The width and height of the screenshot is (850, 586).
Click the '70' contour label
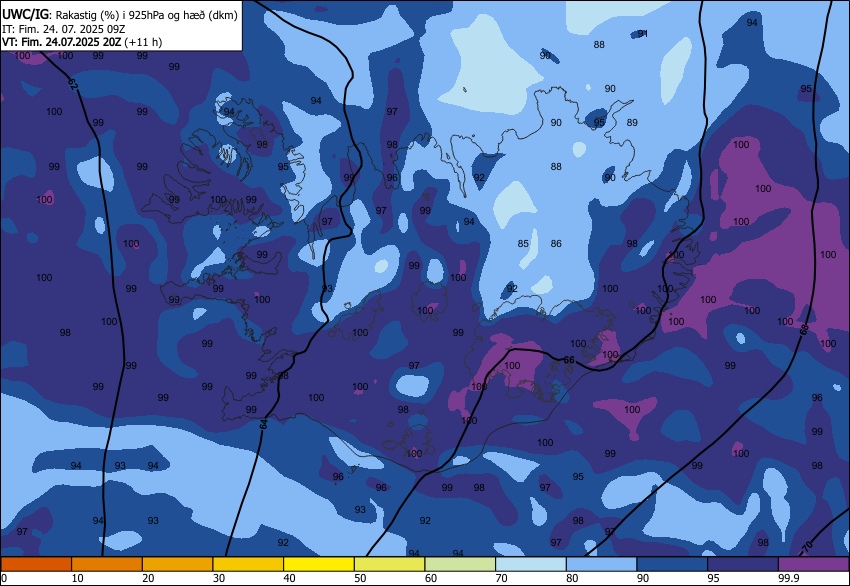click(x=808, y=546)
